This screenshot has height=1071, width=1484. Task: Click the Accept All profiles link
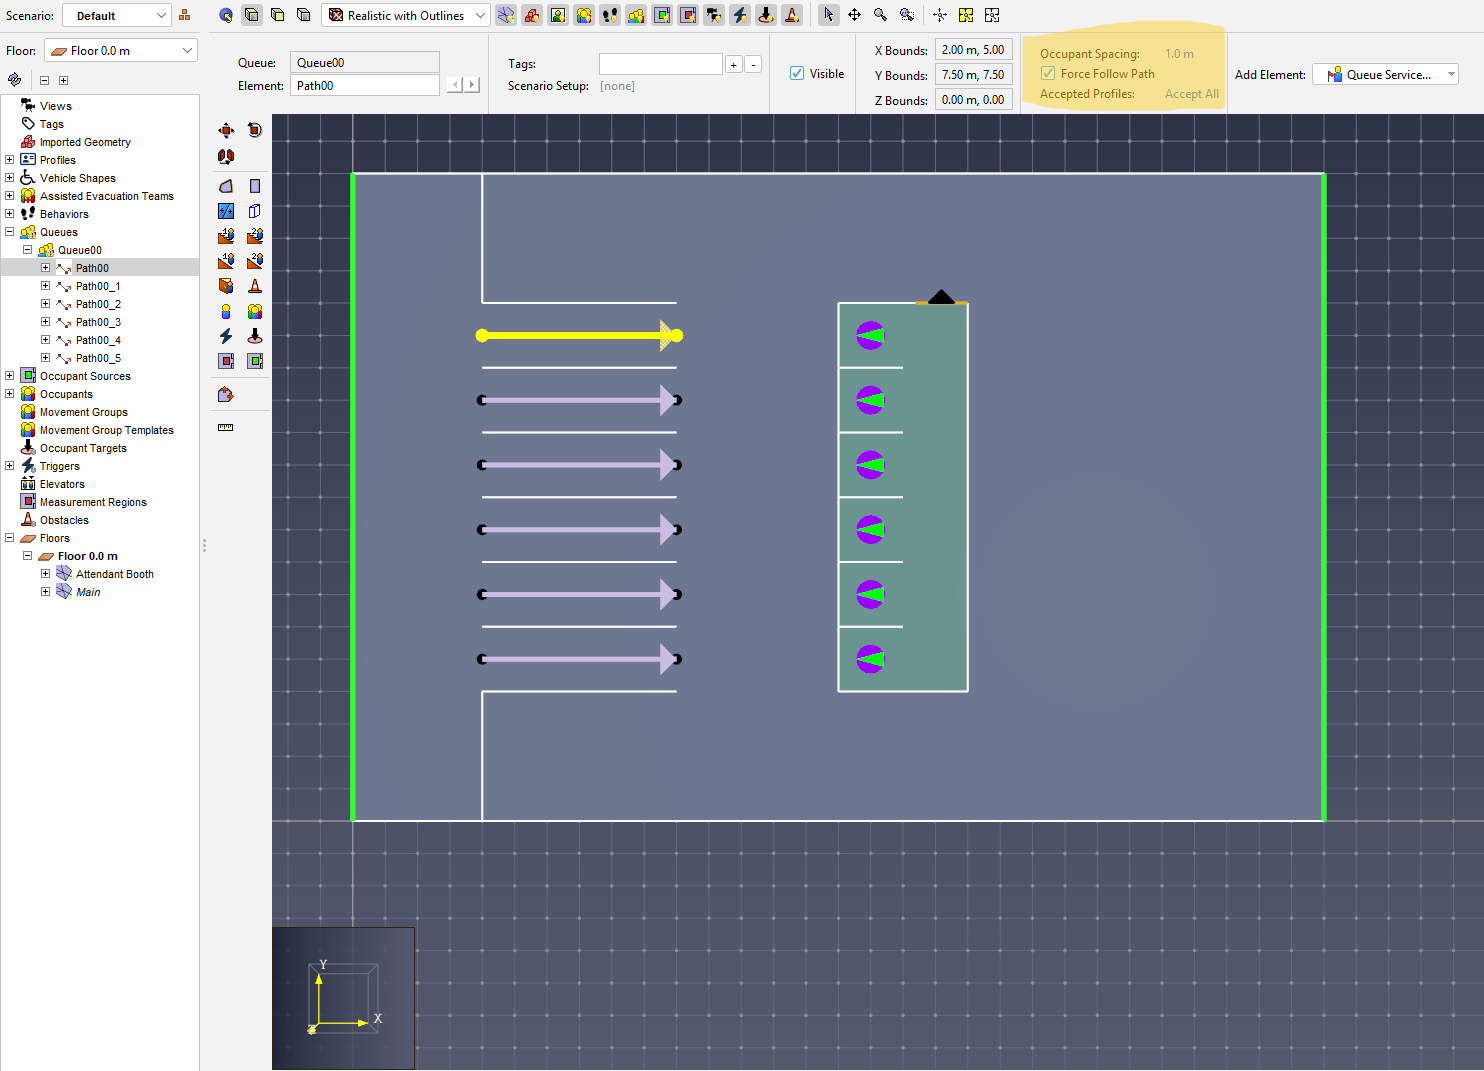(x=1192, y=94)
